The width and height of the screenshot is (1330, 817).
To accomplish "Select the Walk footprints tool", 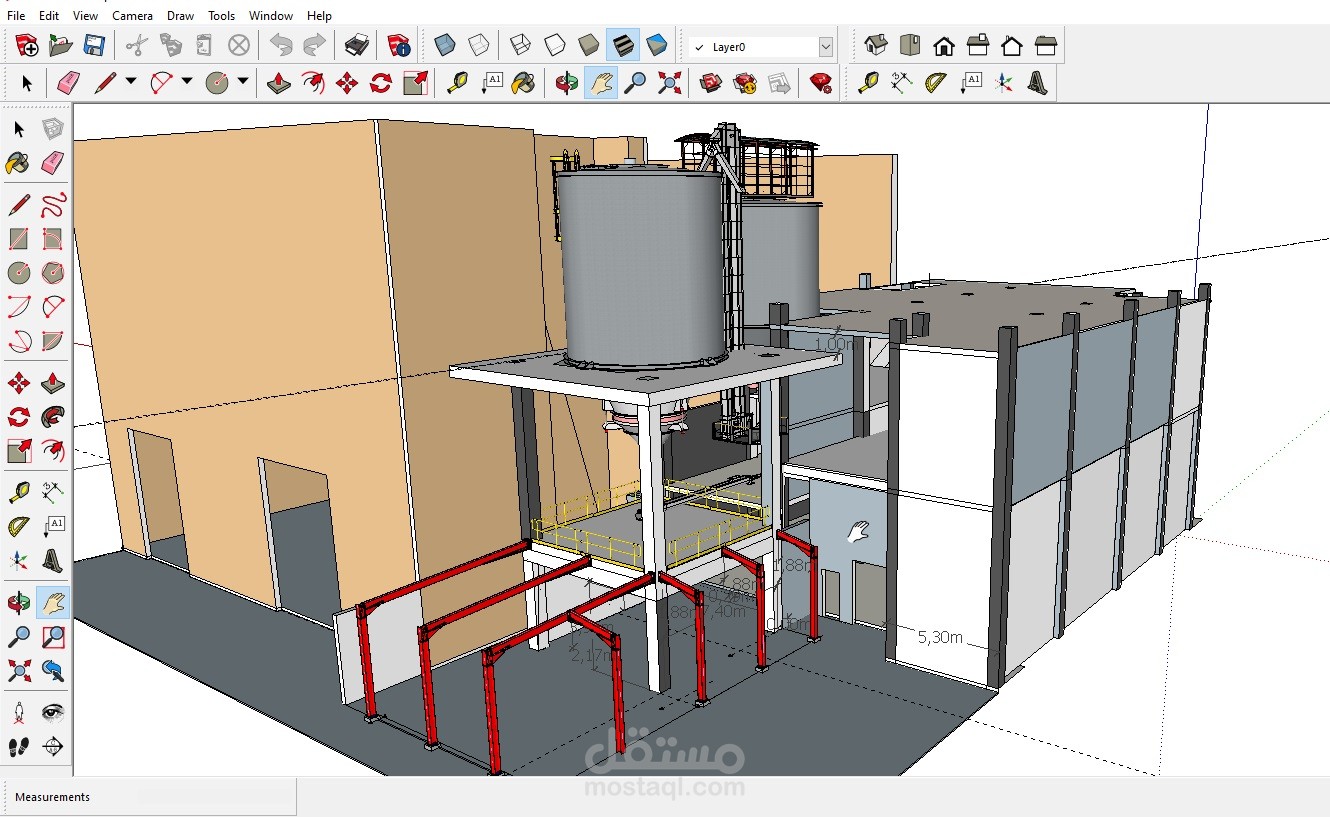I will 19,746.
